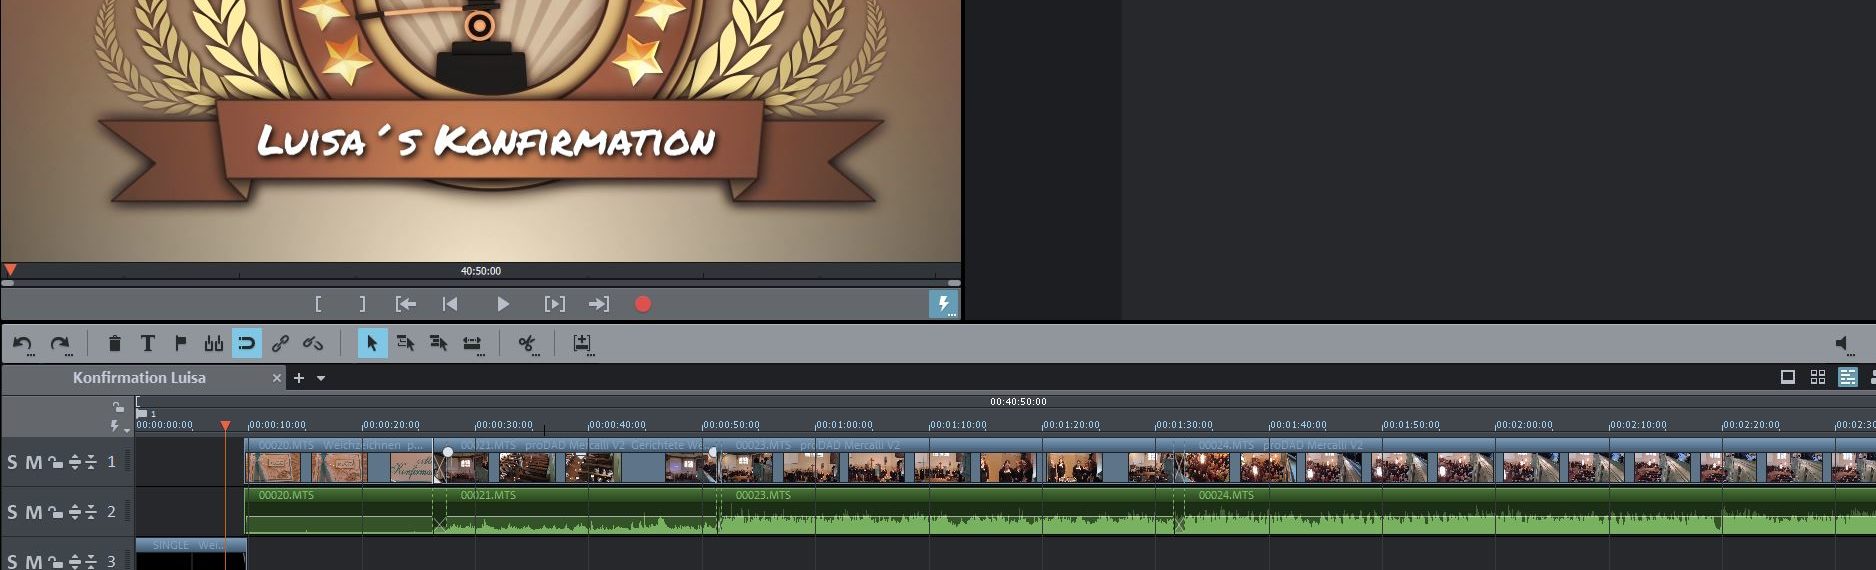1876x570 pixels.
Task: Enlarge track 2 height
Action: point(74,512)
